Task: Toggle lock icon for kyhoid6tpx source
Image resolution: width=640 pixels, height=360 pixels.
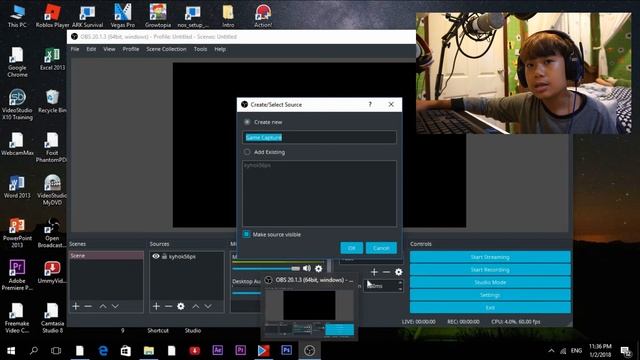Action: click(x=164, y=256)
